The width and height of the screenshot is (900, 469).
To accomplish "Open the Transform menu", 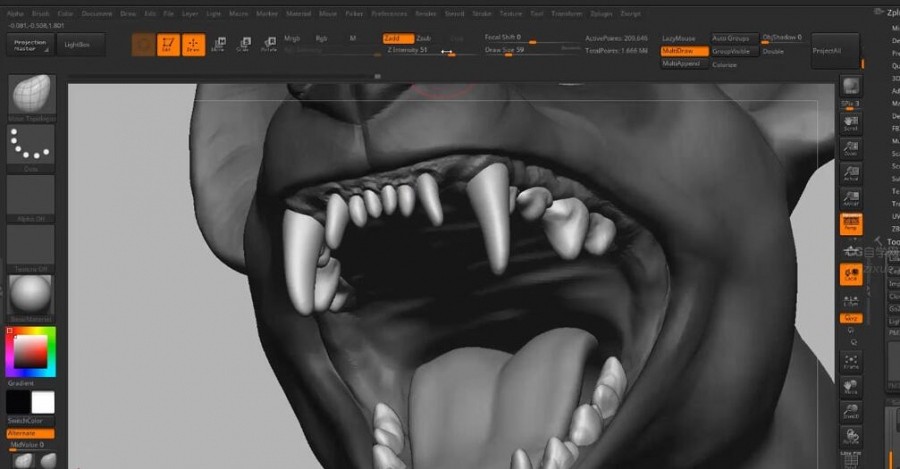I will [567, 14].
